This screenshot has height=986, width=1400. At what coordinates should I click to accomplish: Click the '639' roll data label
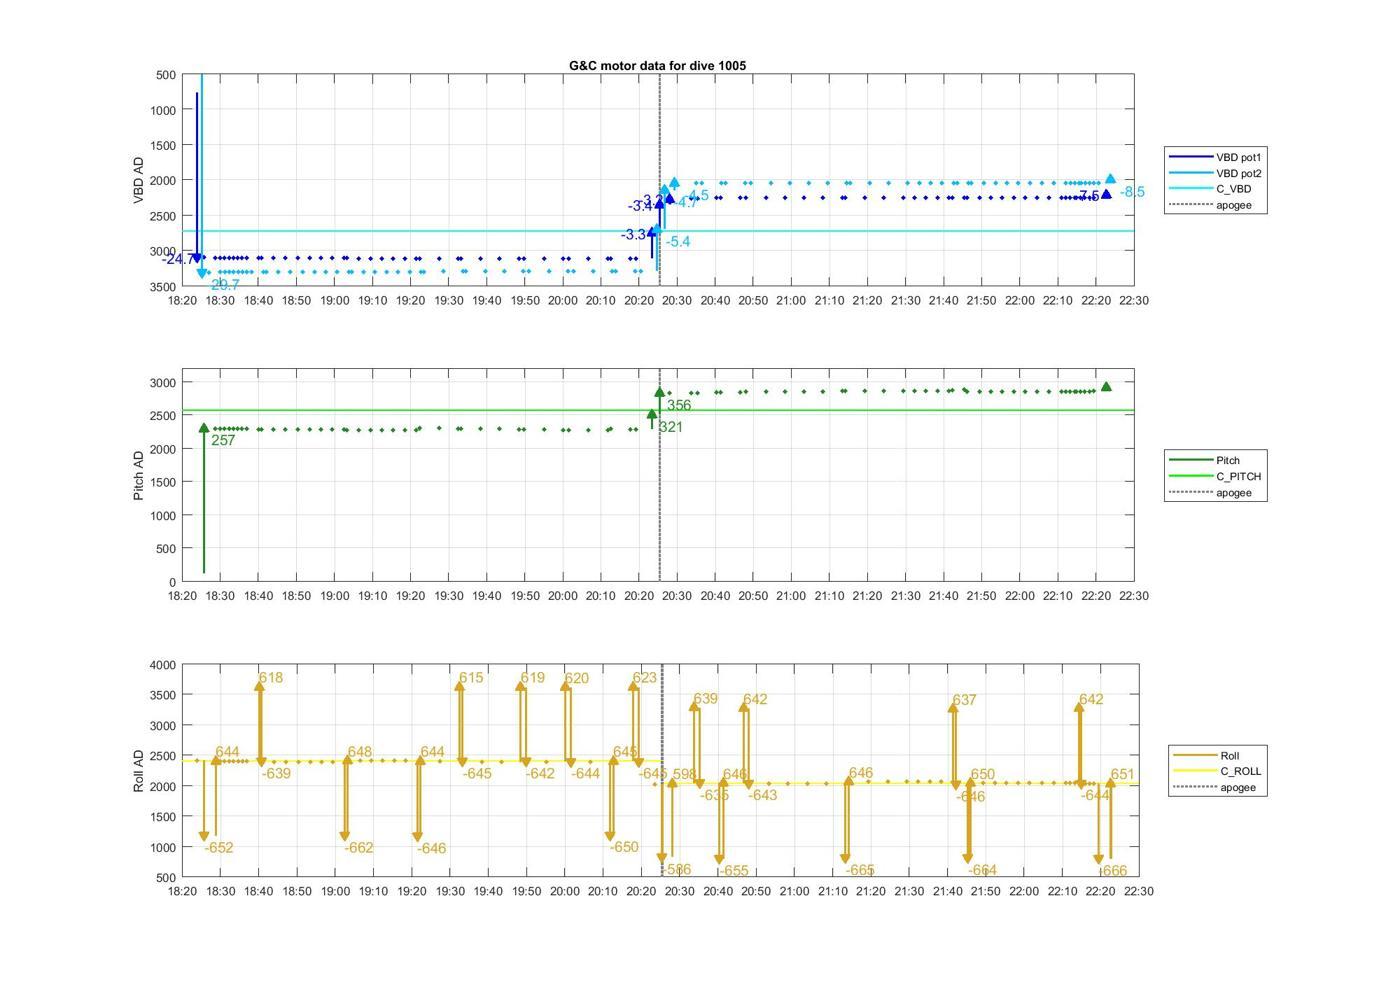tap(706, 699)
